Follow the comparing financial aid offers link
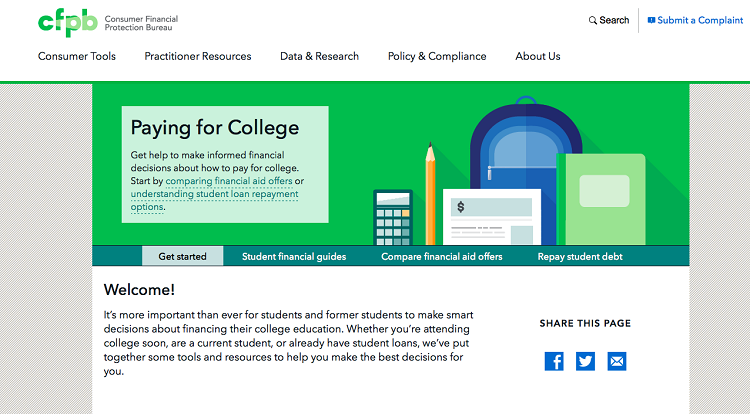The image size is (750, 414). [229, 181]
